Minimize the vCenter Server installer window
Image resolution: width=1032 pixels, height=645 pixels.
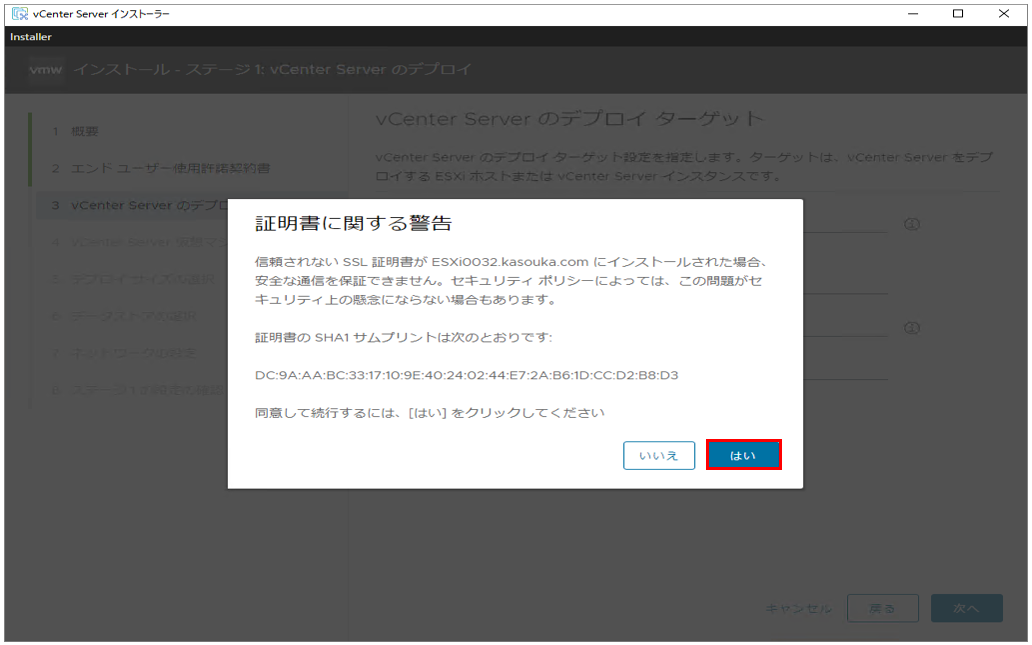click(913, 13)
